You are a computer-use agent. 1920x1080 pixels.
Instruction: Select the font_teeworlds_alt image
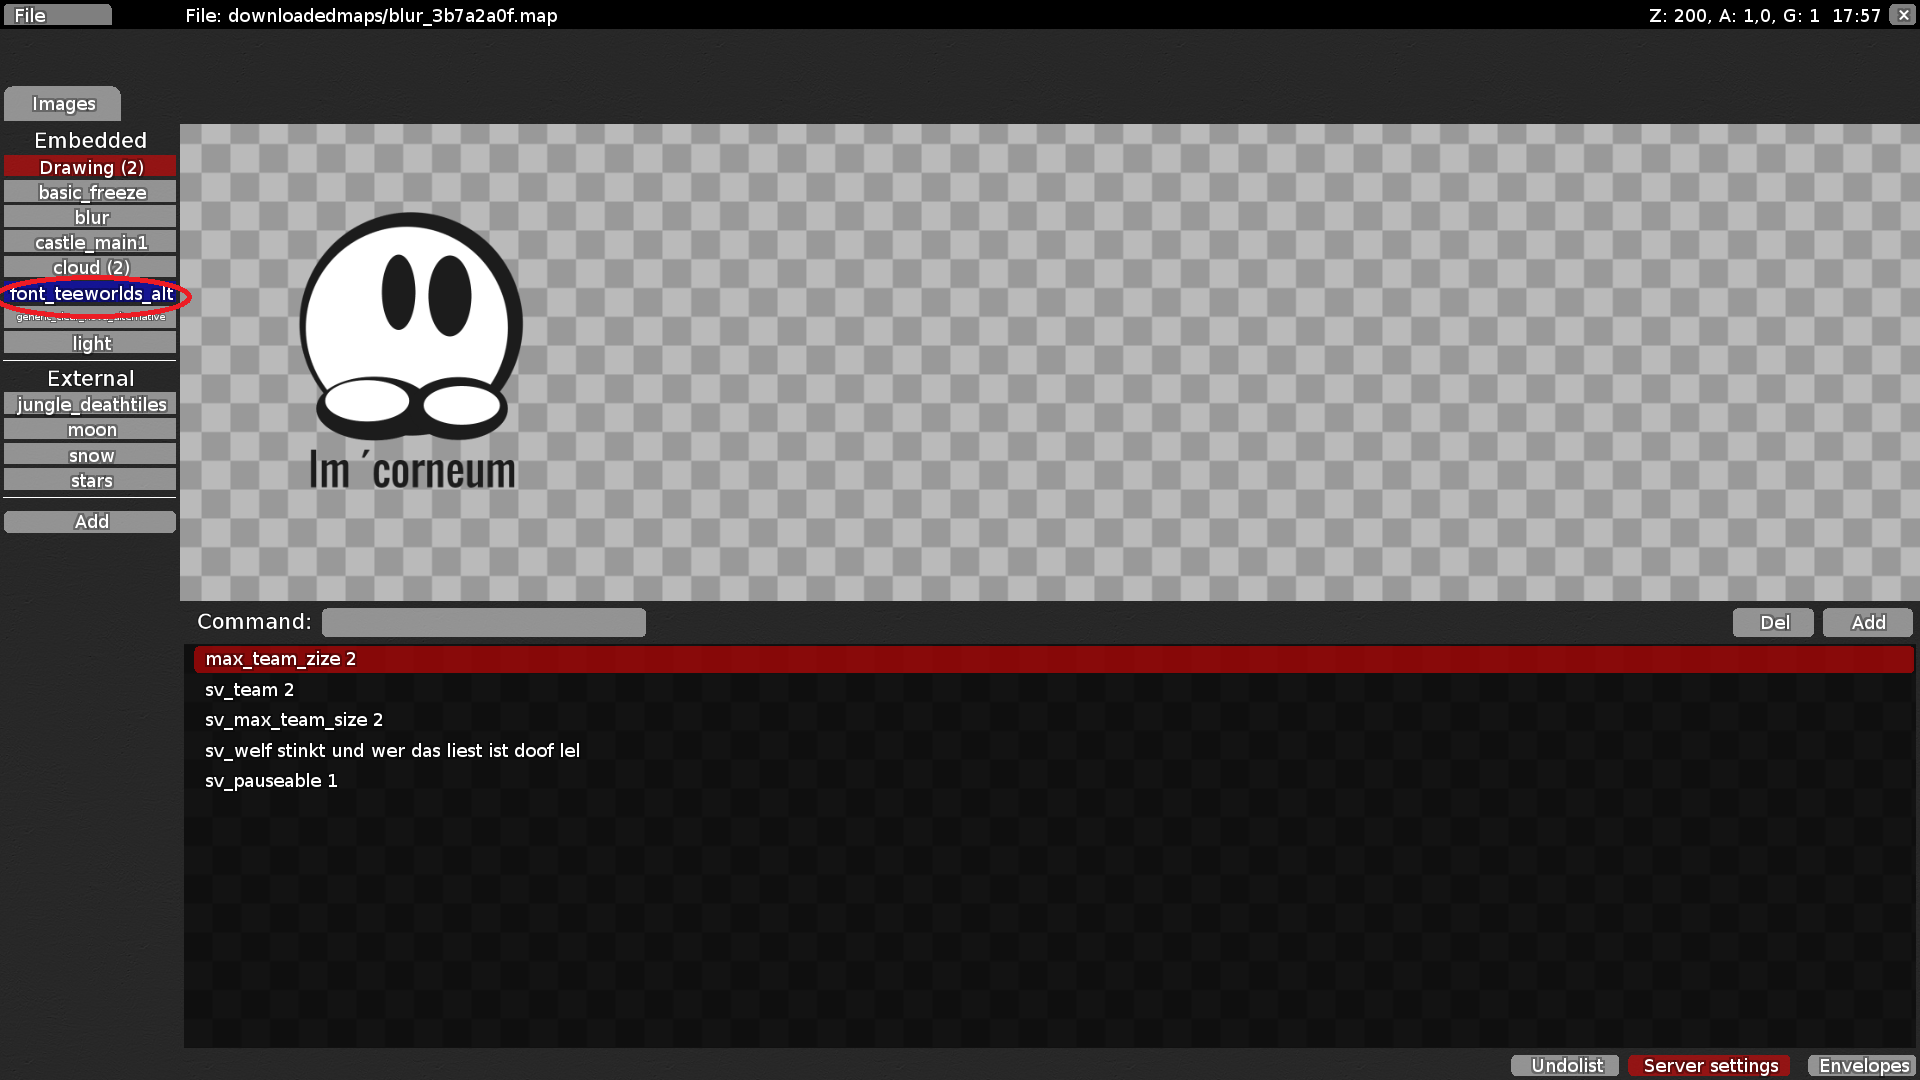click(x=90, y=294)
